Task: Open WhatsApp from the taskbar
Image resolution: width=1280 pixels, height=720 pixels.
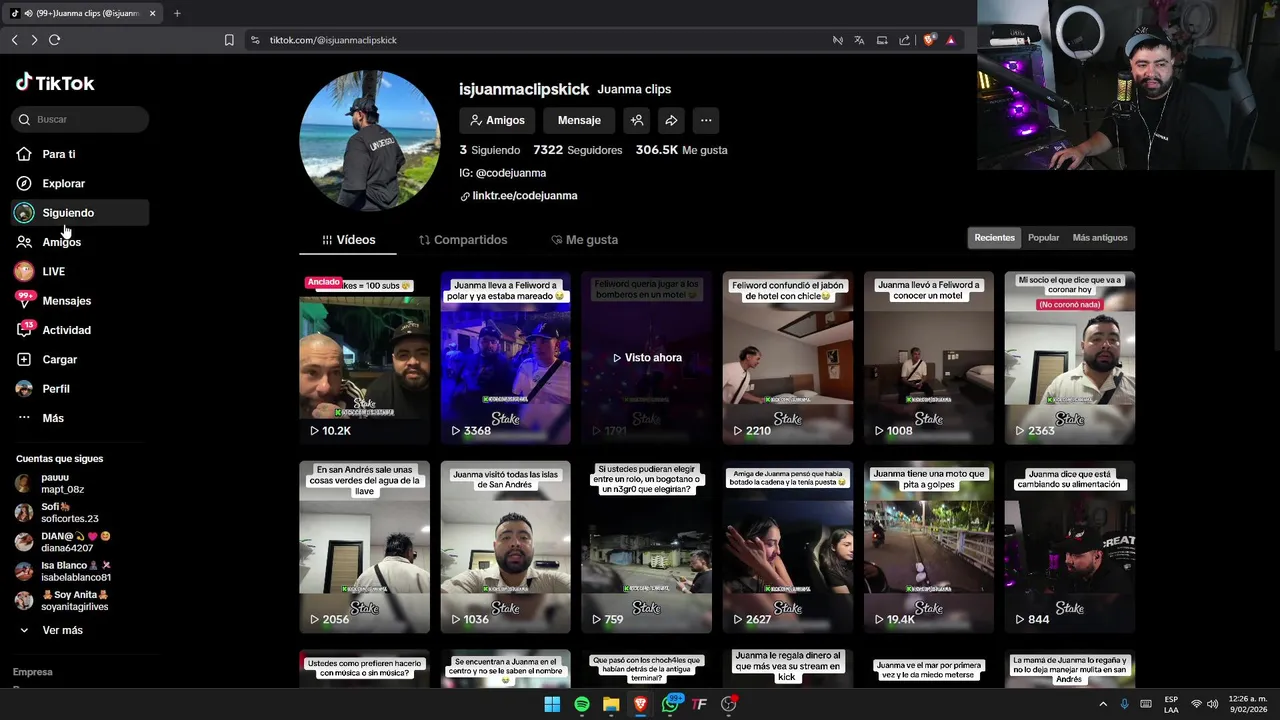Action: pos(671,704)
